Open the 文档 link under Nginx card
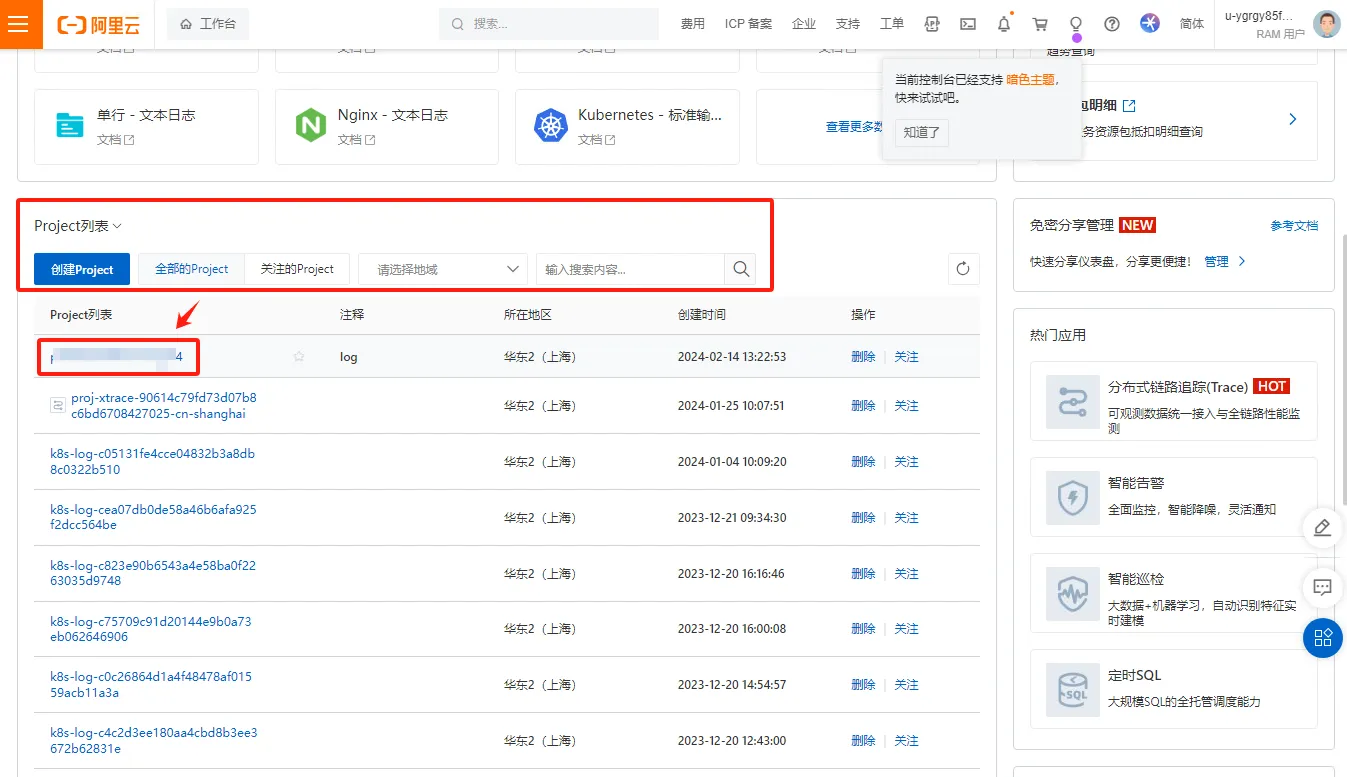 pyautogui.click(x=356, y=140)
